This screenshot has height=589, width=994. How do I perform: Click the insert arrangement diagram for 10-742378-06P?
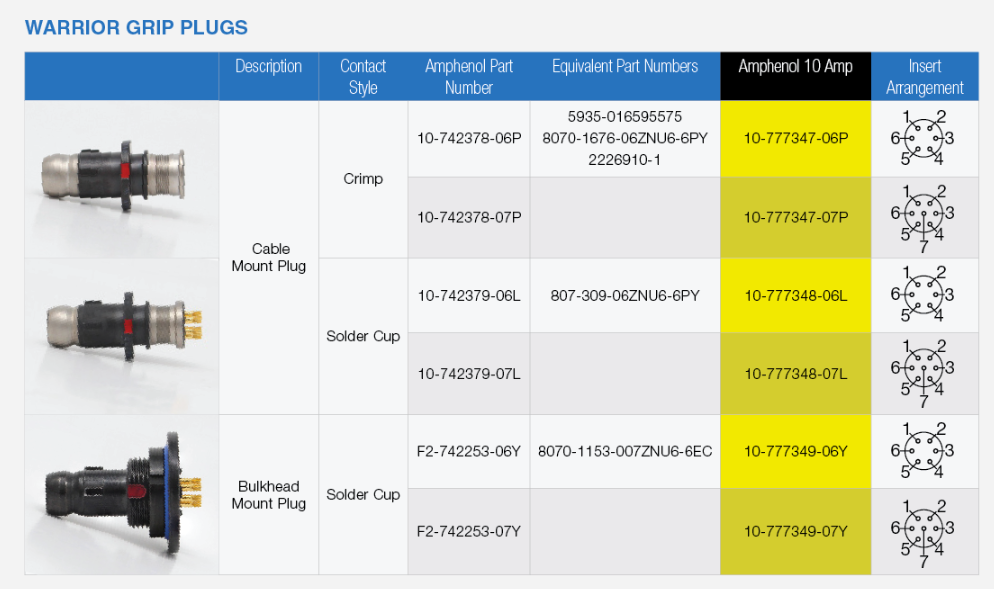[924, 139]
